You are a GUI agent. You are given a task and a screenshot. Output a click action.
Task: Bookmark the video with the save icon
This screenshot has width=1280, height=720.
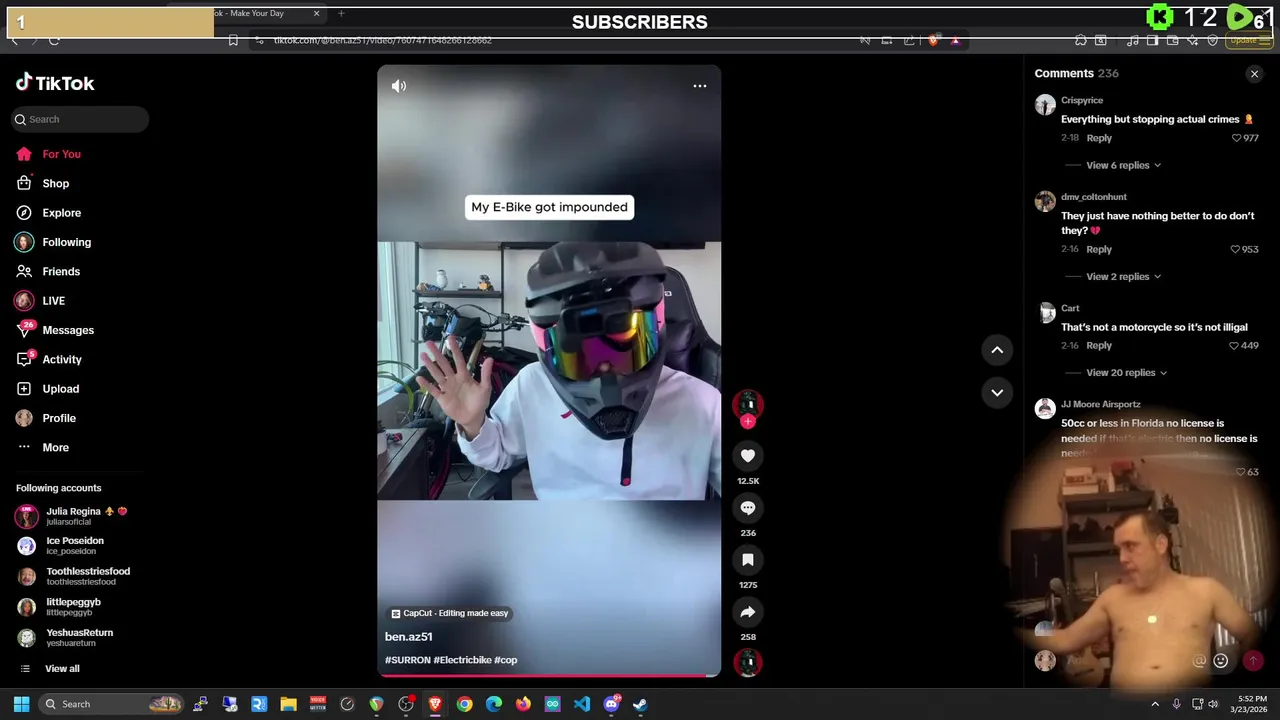tap(748, 560)
